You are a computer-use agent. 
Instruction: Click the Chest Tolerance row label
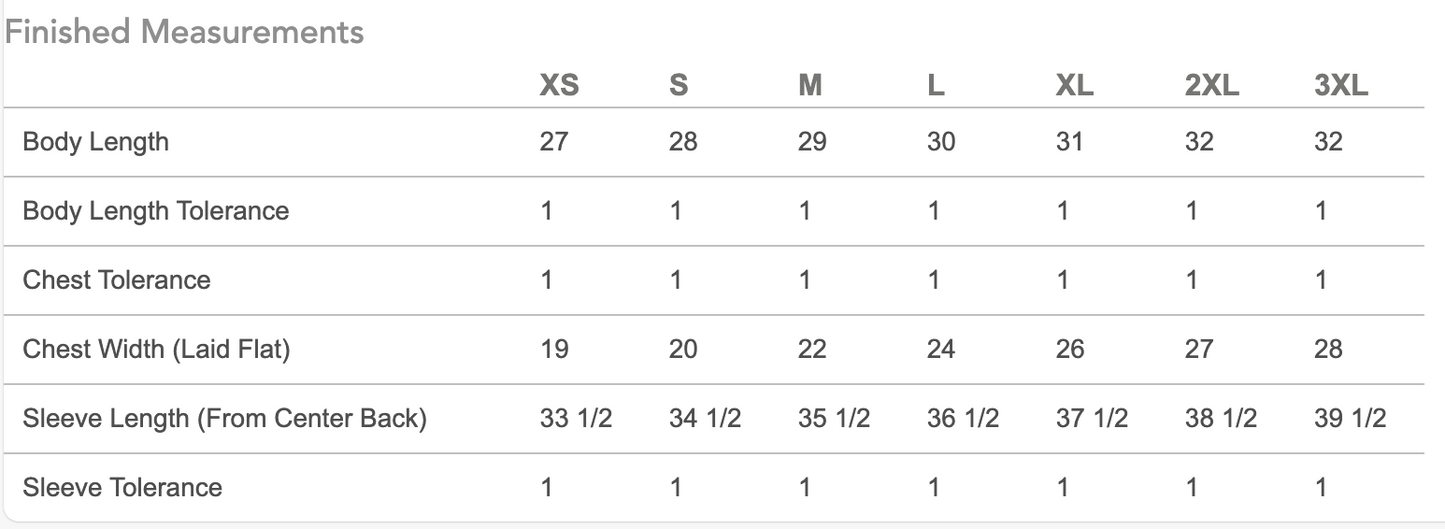pyautogui.click(x=117, y=280)
